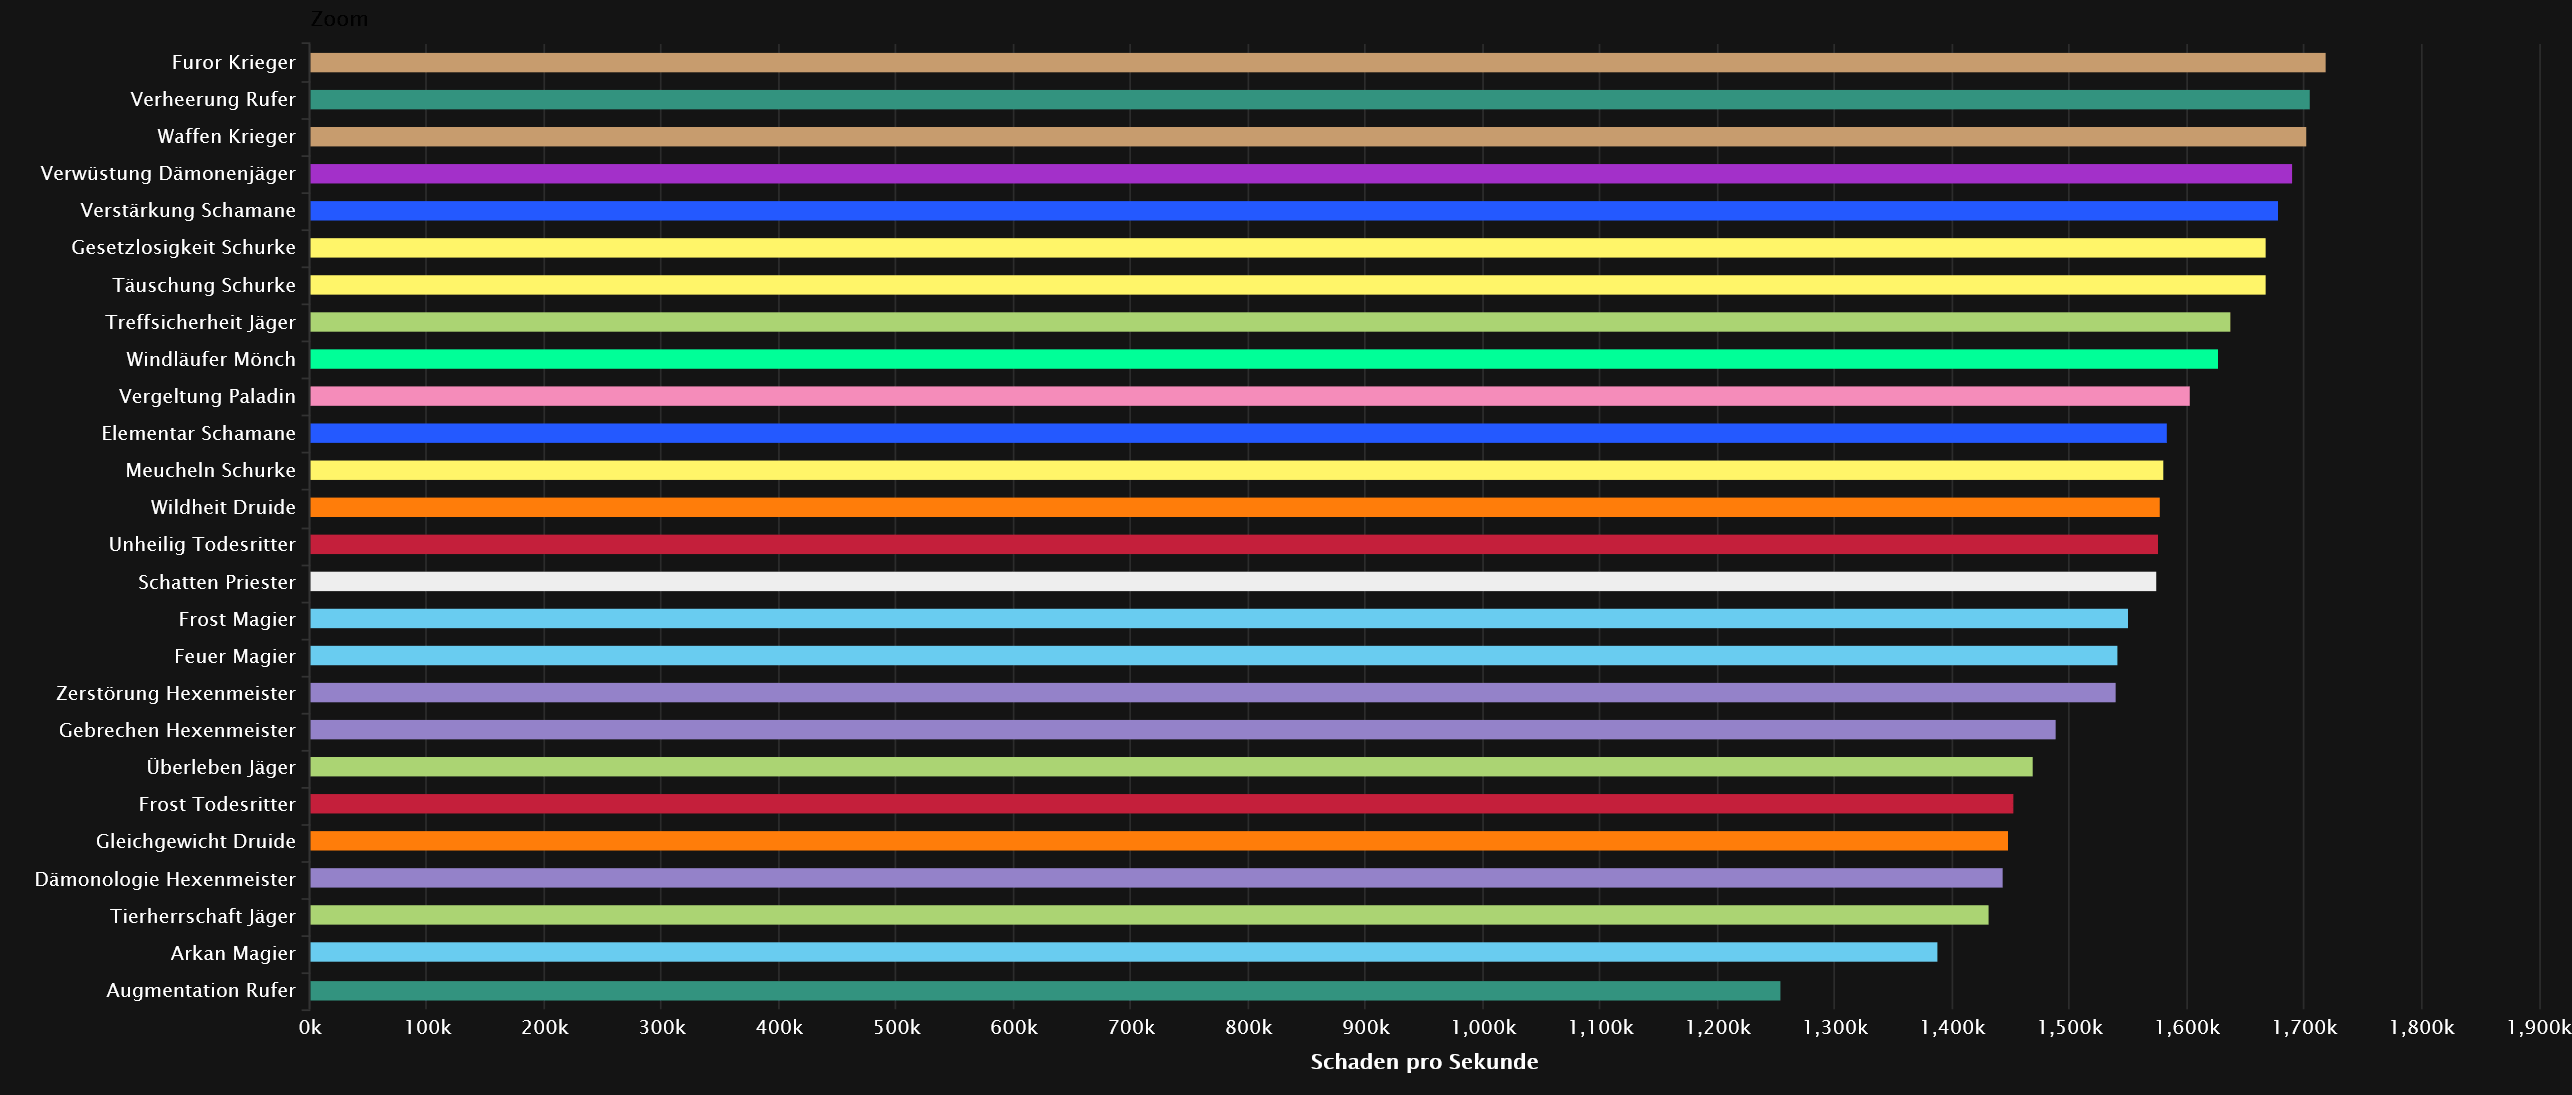Click the 'Frost Magier' label text
The image size is (2572, 1095).
(237, 620)
